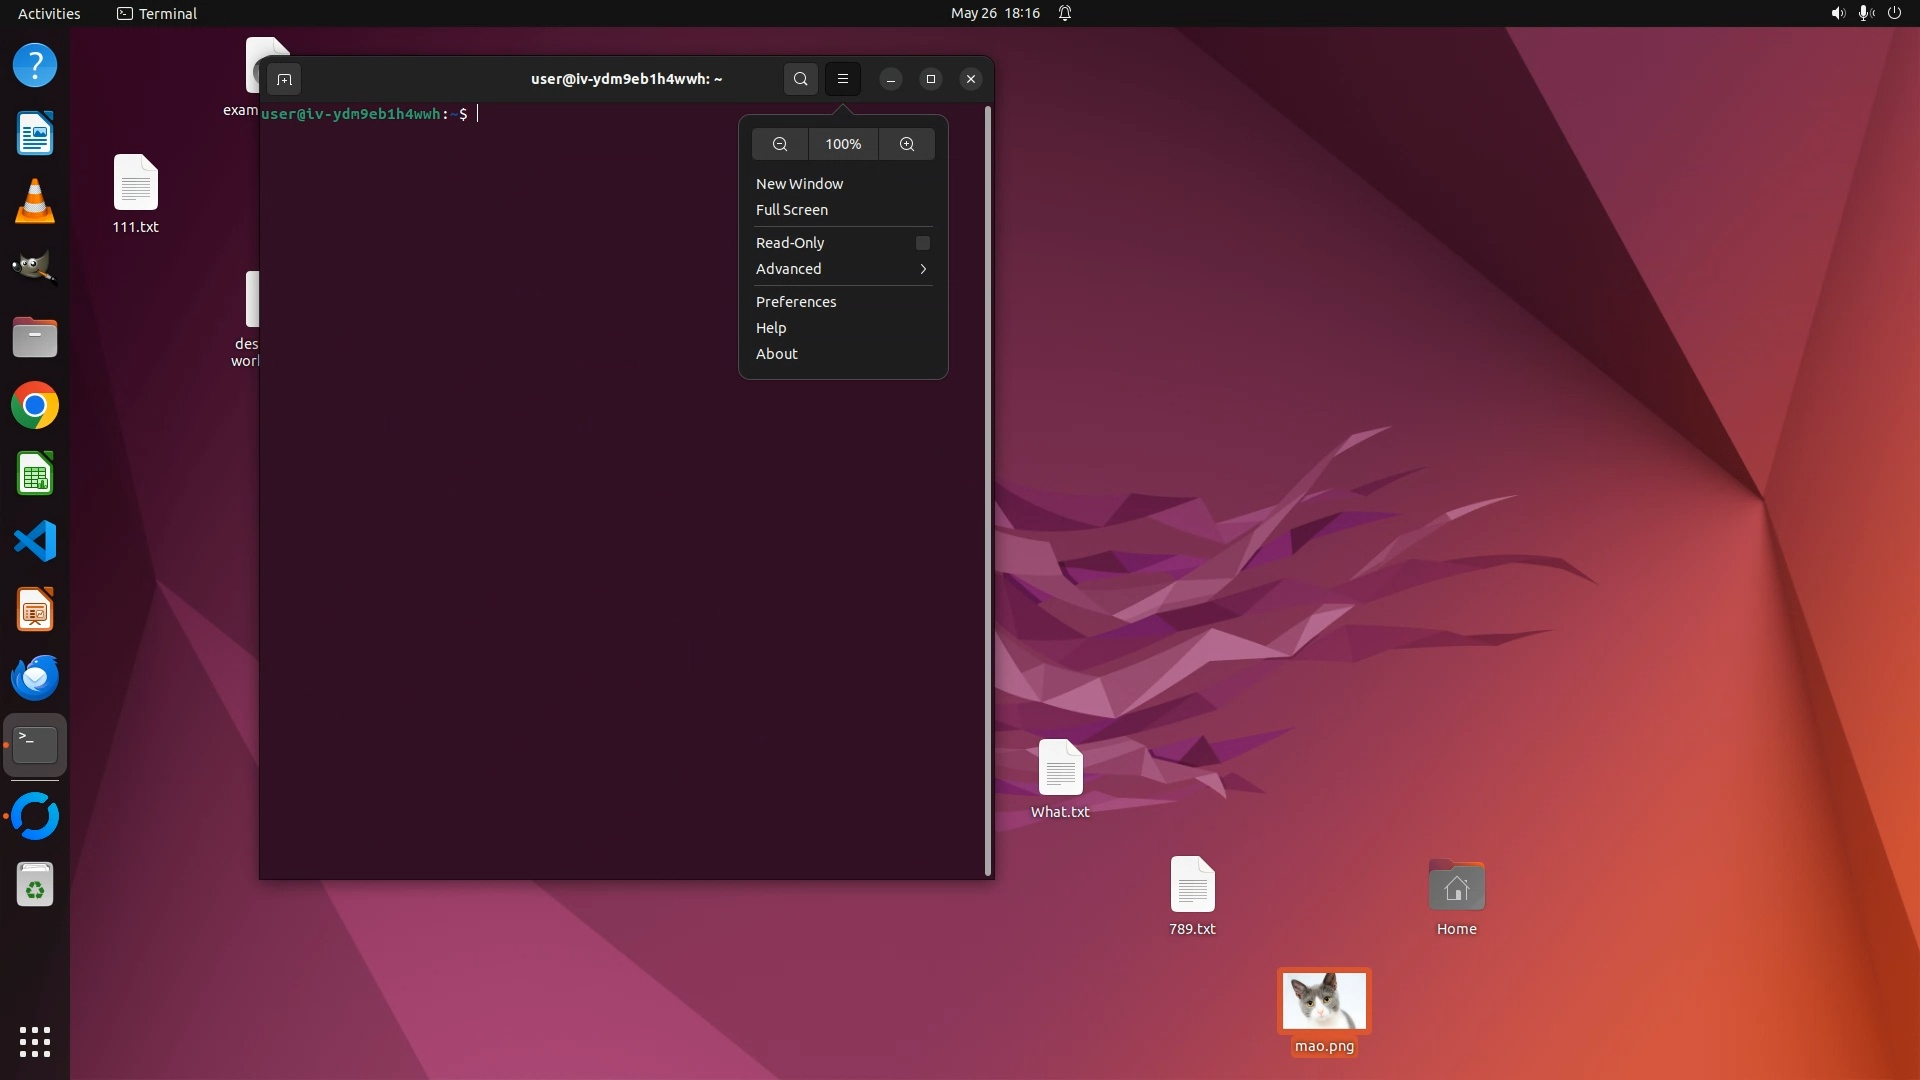Click the zoom in magnifier icon

(907, 144)
